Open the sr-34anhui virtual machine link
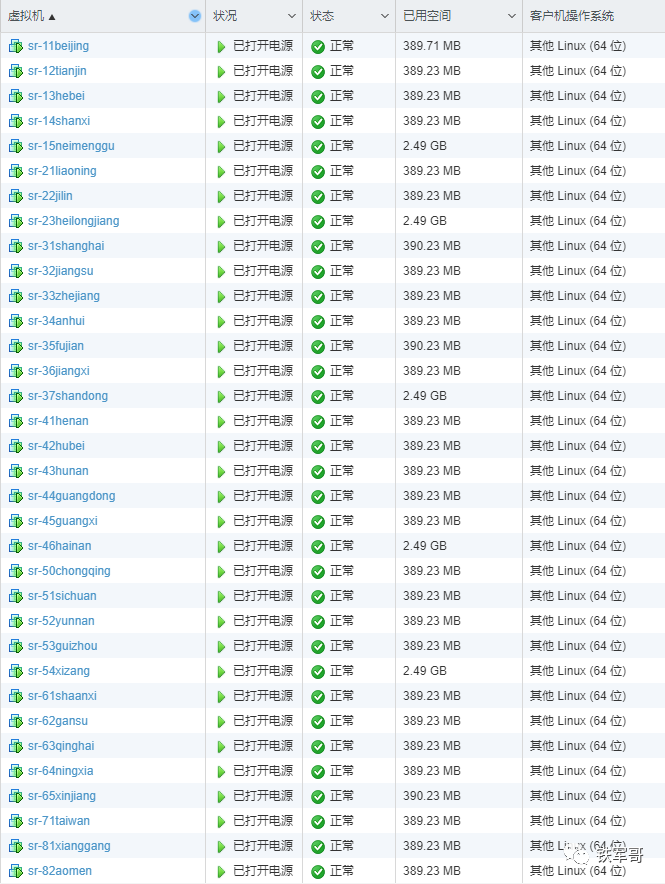The height and width of the screenshot is (884, 665). coord(56,321)
